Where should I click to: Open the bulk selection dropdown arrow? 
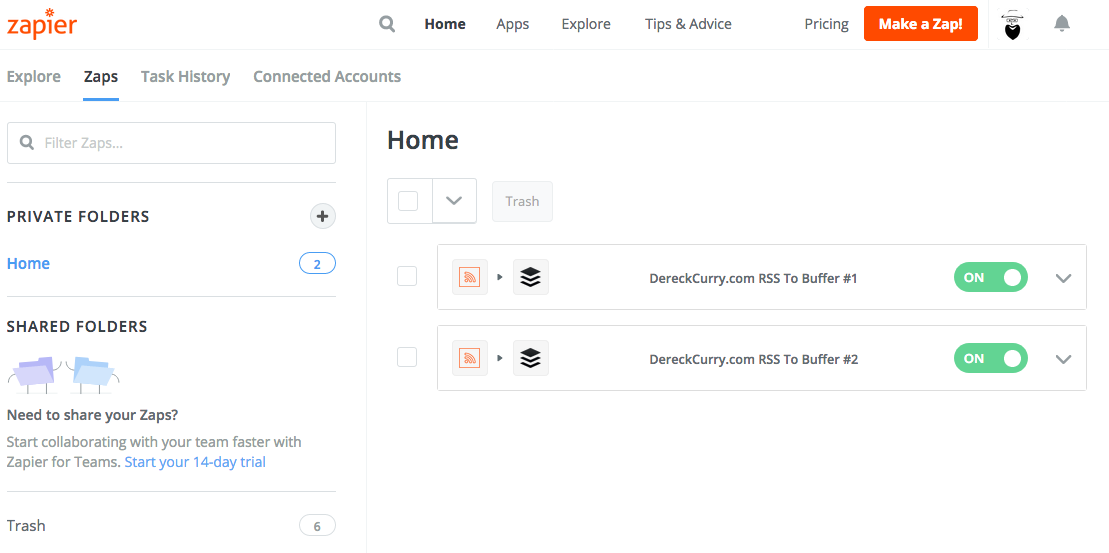coord(454,202)
